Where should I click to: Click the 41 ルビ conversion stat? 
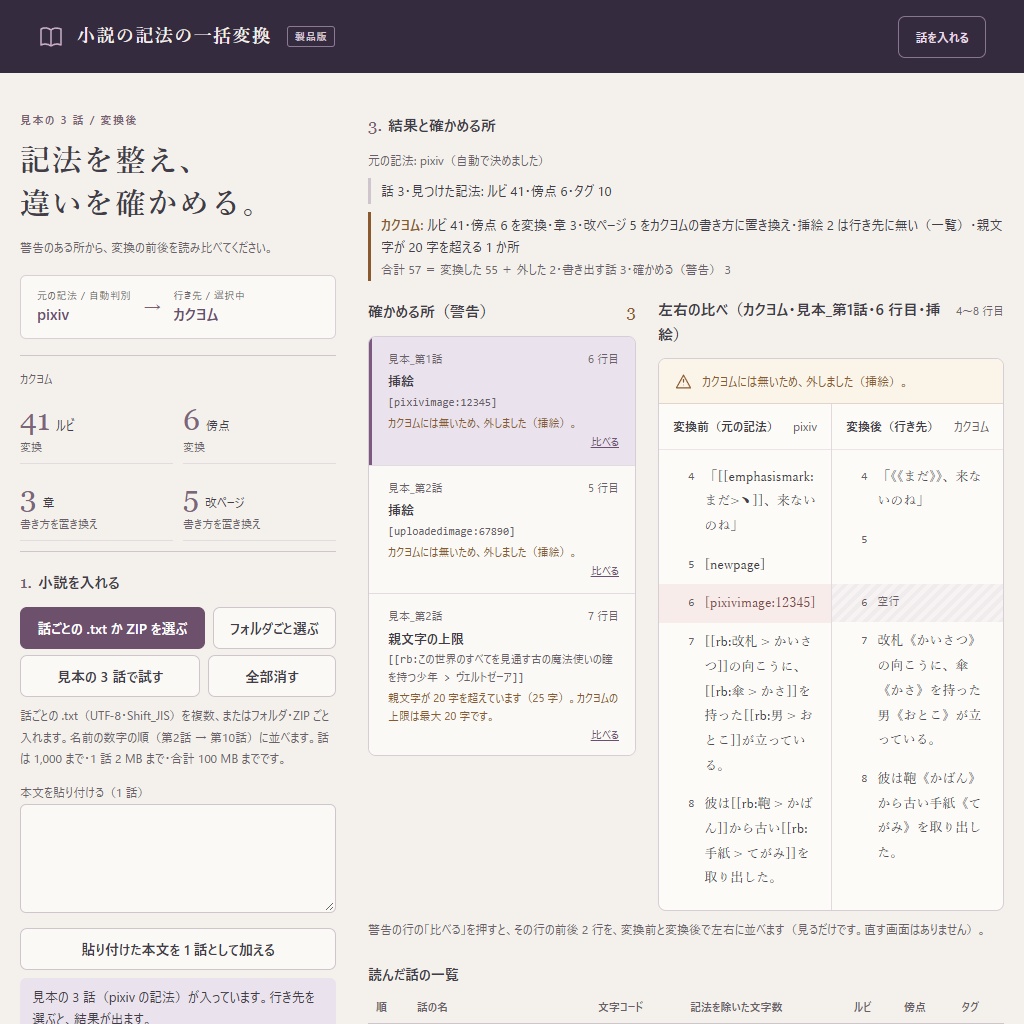(x=97, y=432)
